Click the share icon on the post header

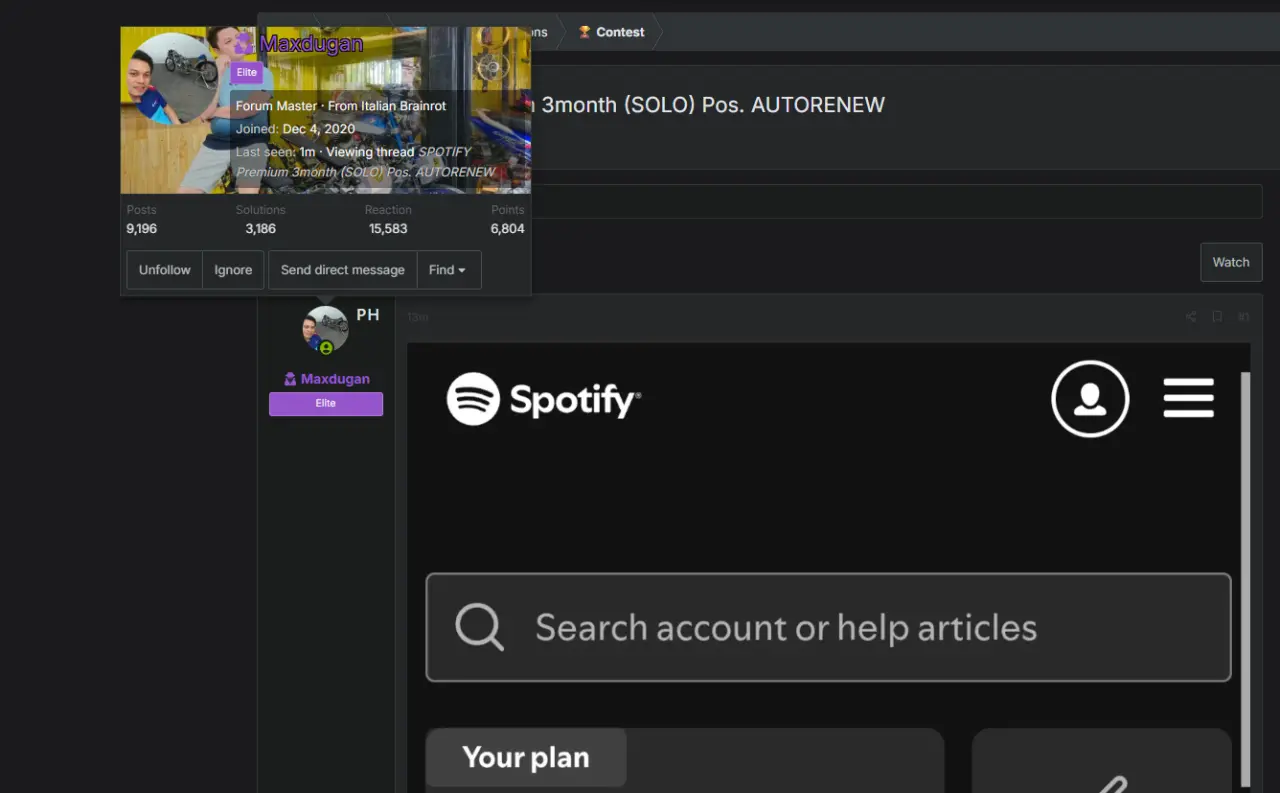(x=1191, y=317)
